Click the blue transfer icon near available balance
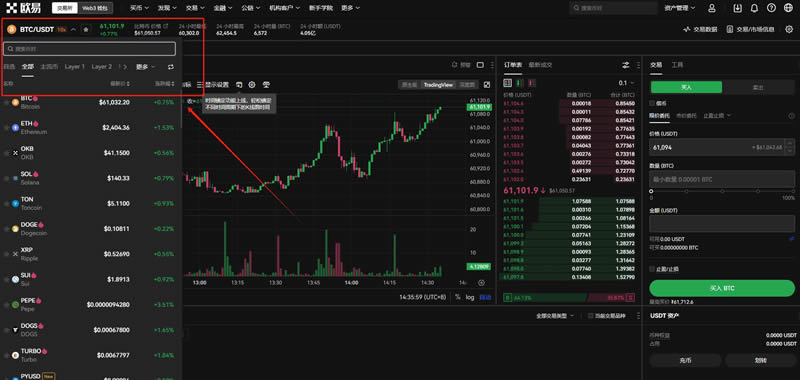Screen dimensions: 800x380 point(791,239)
